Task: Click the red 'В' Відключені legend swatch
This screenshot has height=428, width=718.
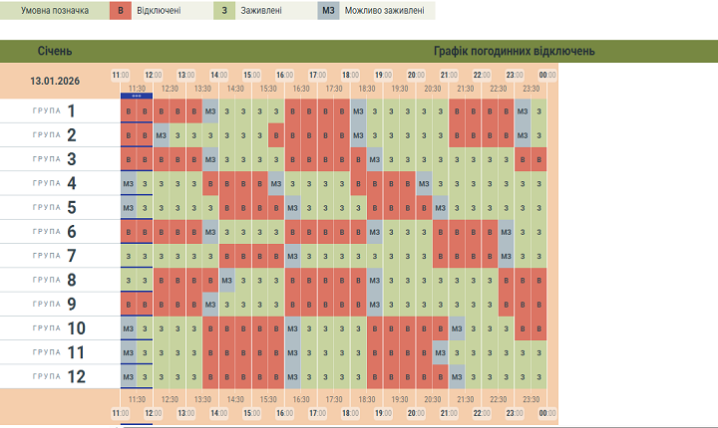Action: (122, 12)
